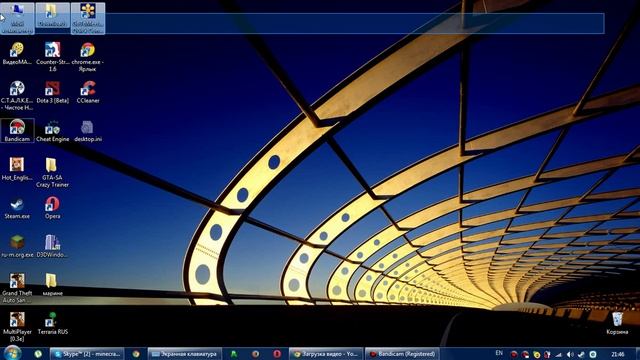Select the highlighted folder shortcut in top row
The height and width of the screenshot is (360, 640).
click(x=52, y=15)
